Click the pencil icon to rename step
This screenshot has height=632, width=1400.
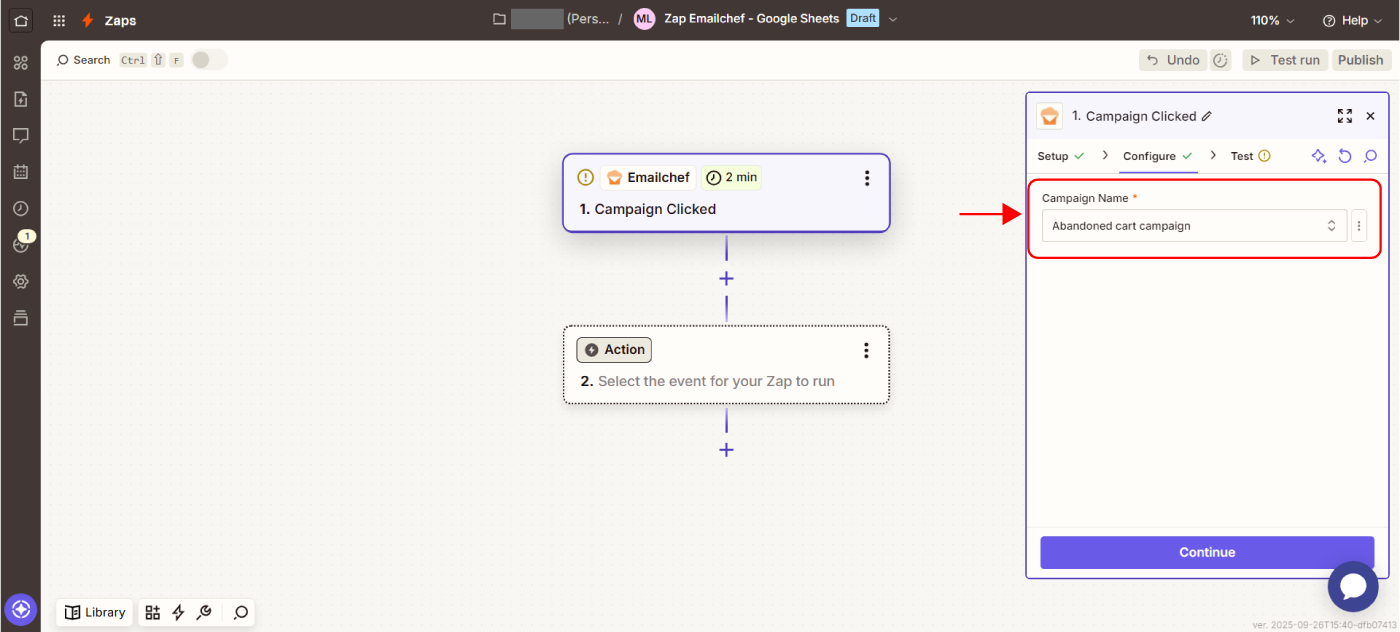[1207, 117]
